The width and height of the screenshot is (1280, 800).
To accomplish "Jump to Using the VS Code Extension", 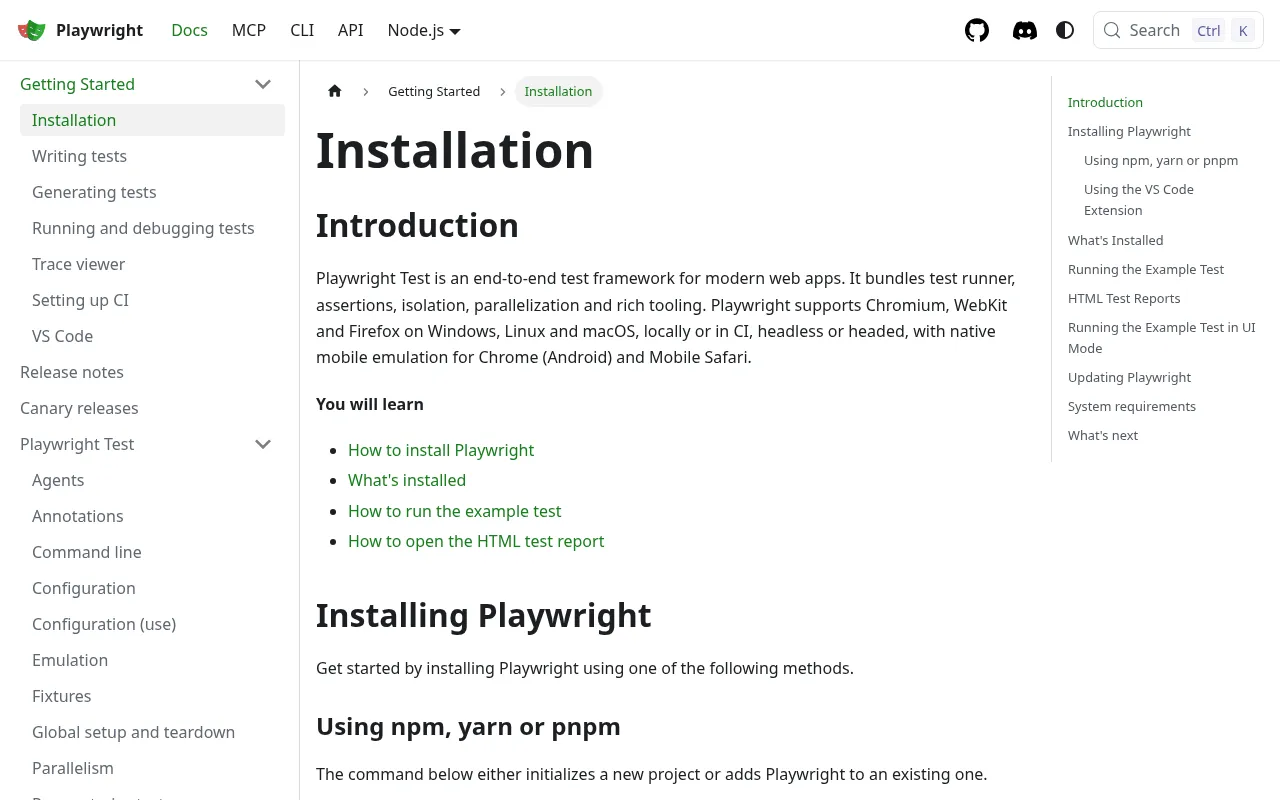I will coord(1139,200).
